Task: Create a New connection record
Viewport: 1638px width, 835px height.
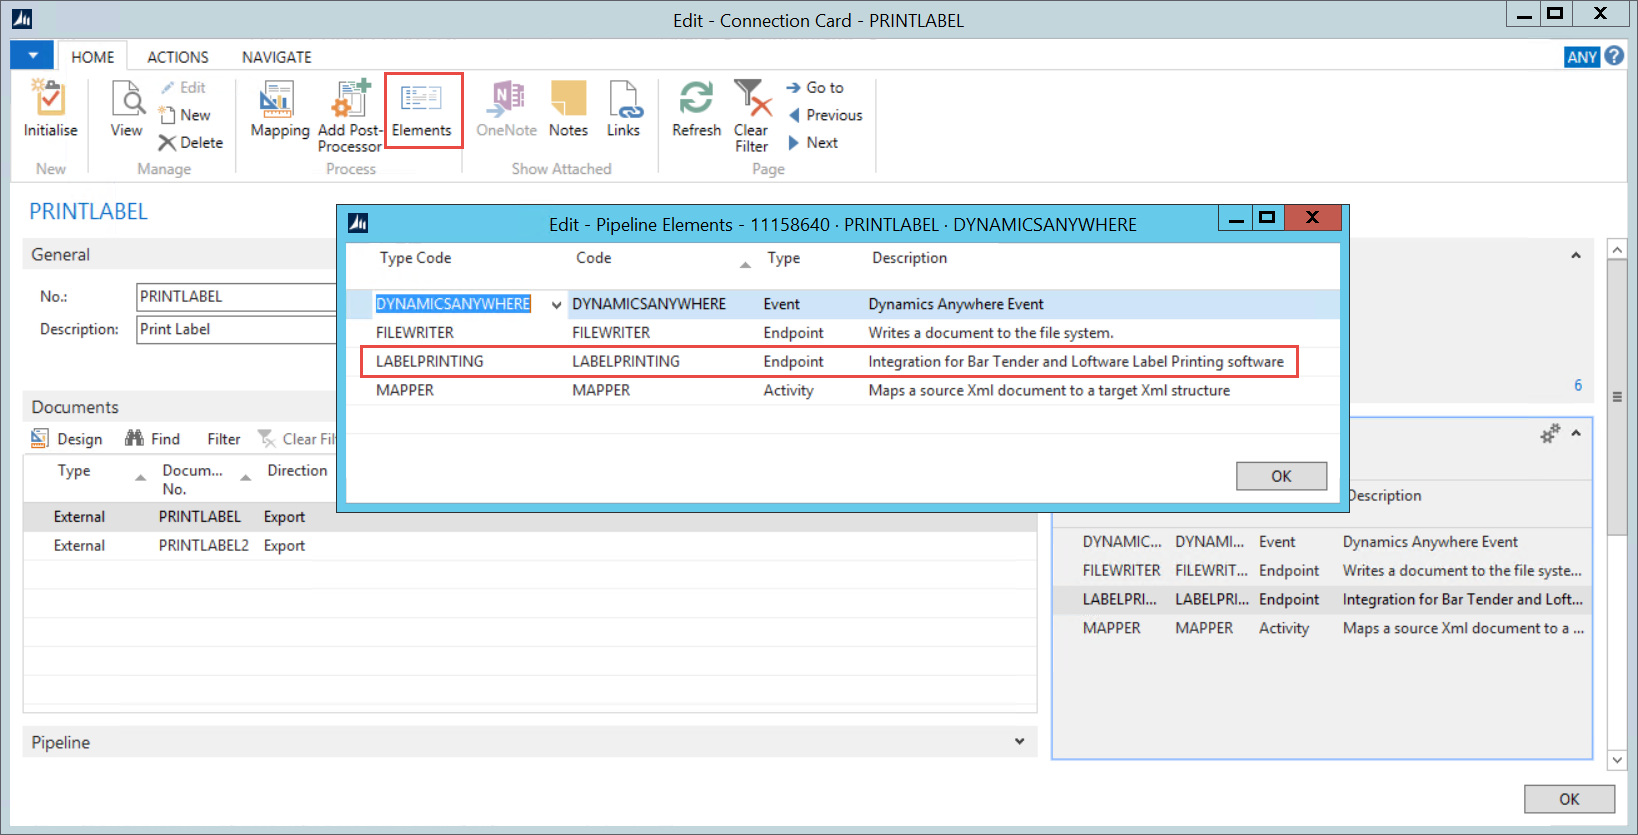Action: [x=185, y=115]
